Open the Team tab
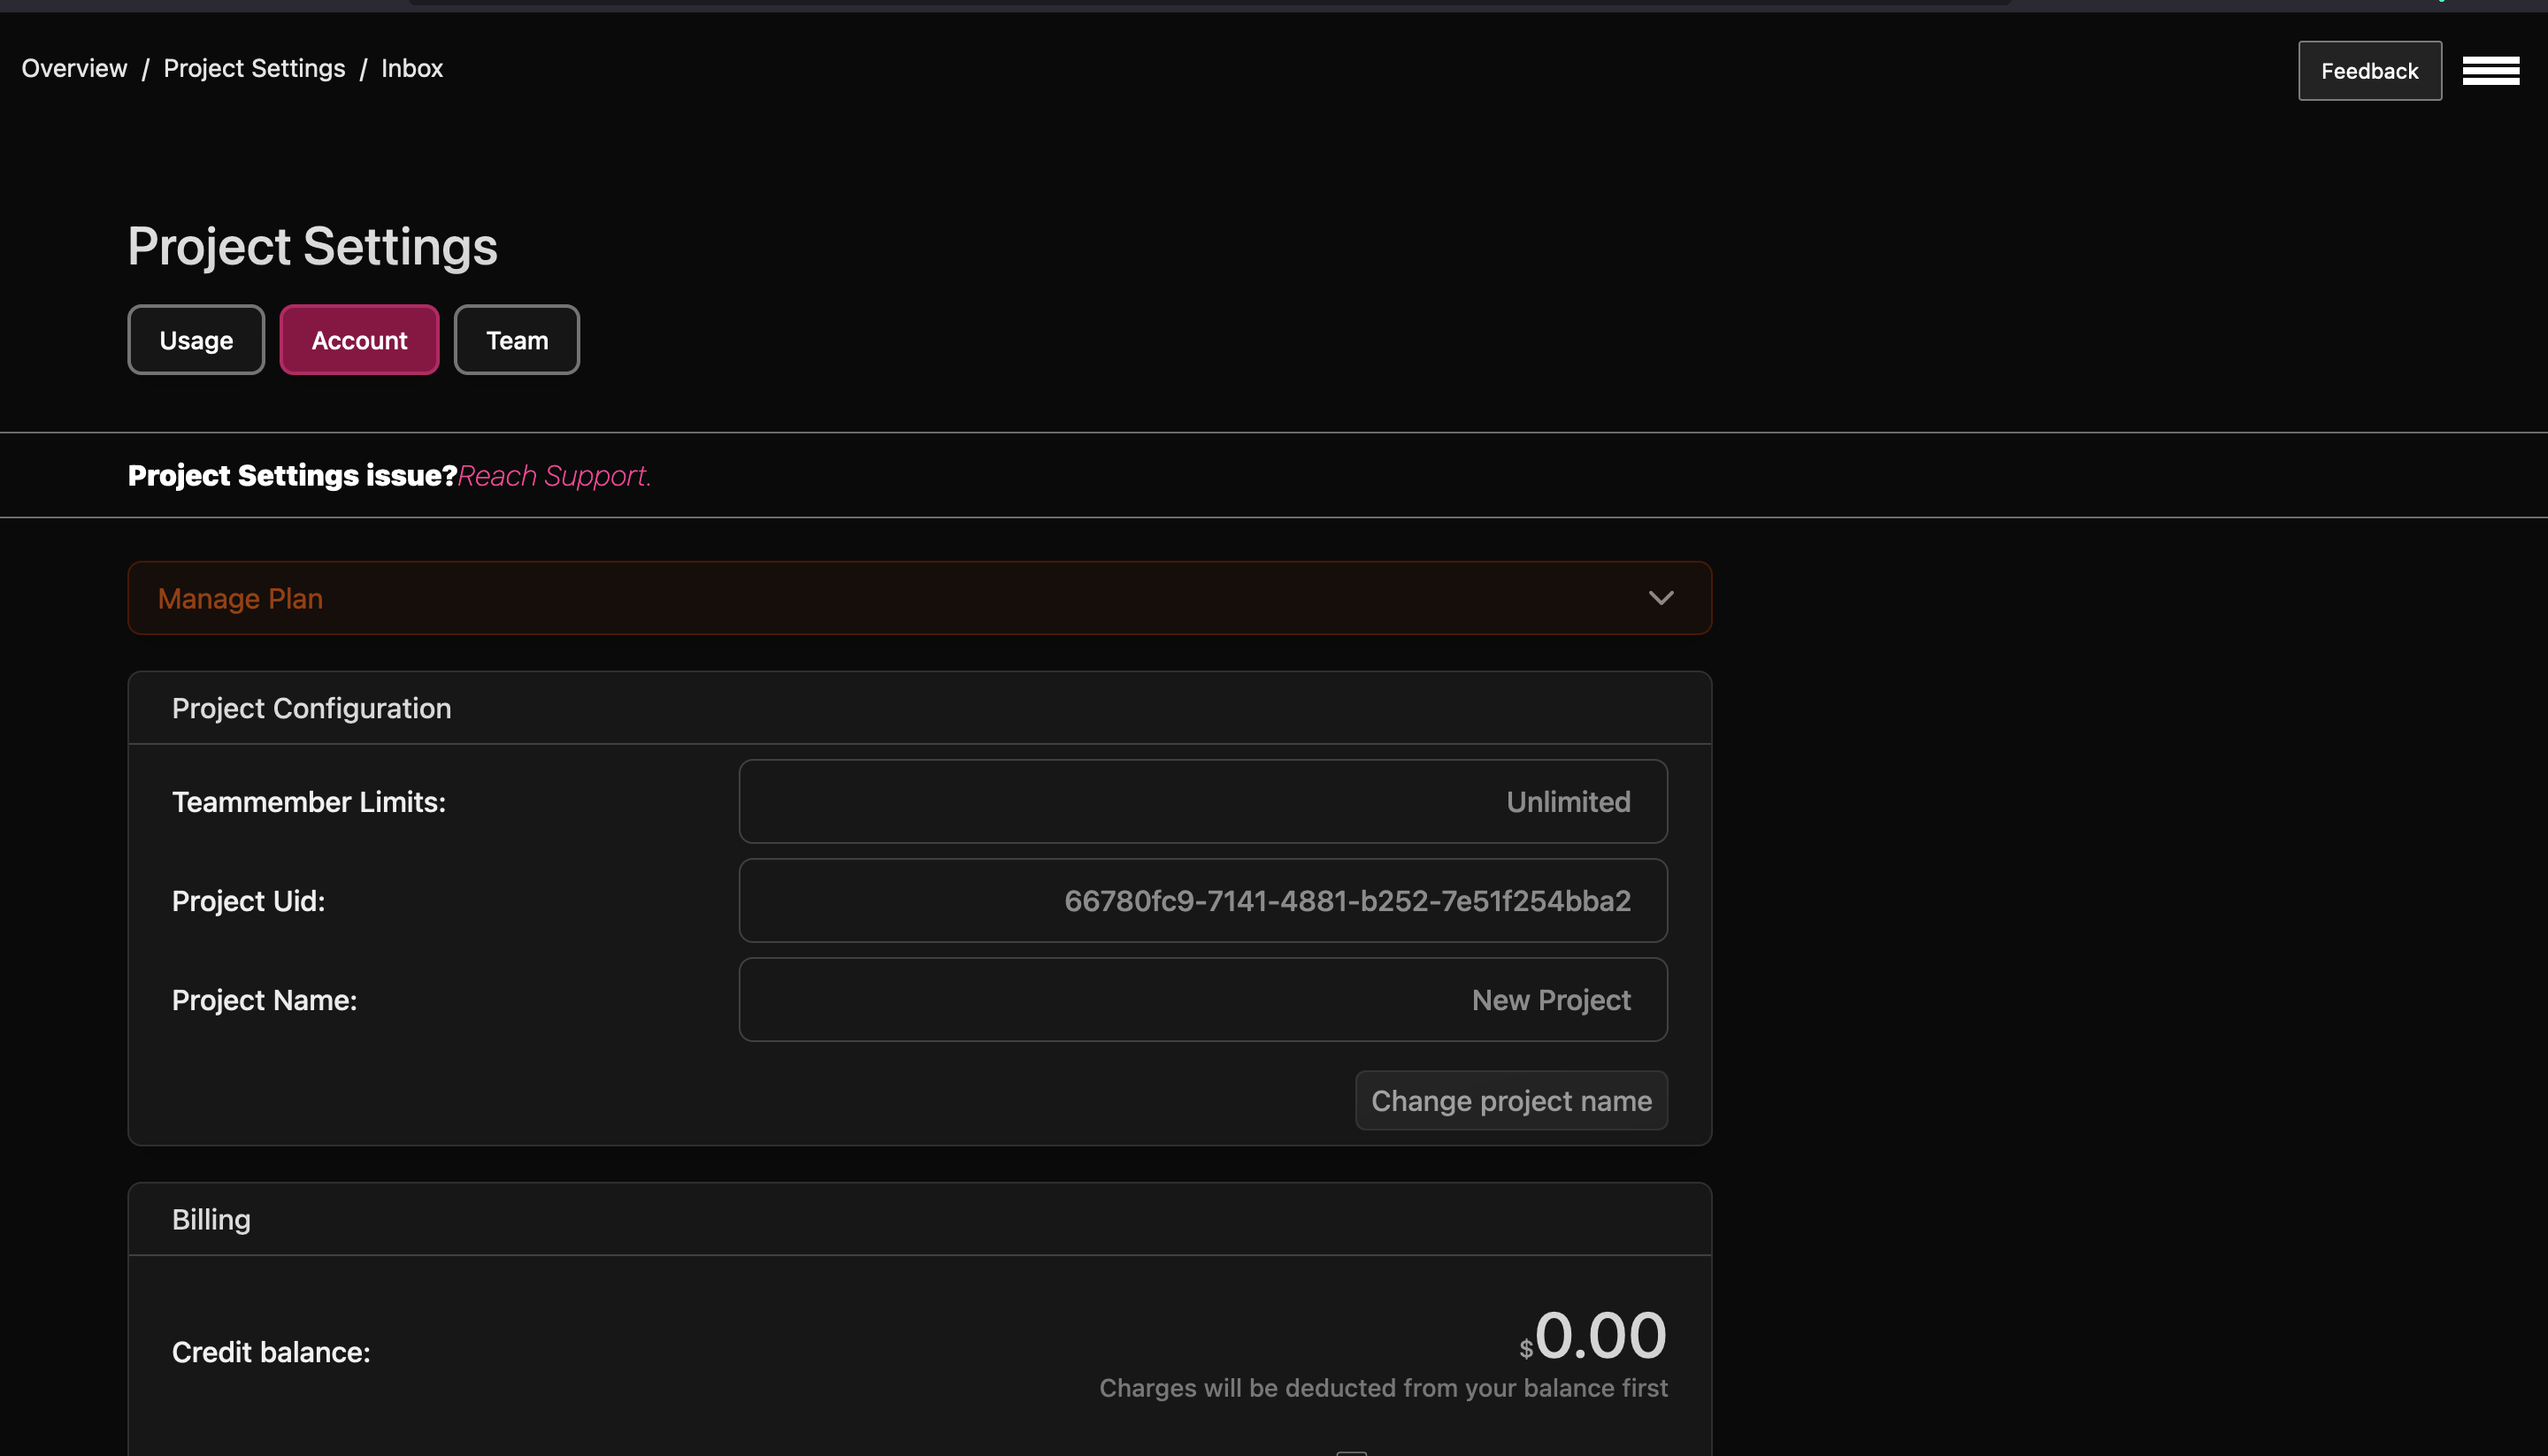Screen dimensions: 2548x1456 point(516,340)
